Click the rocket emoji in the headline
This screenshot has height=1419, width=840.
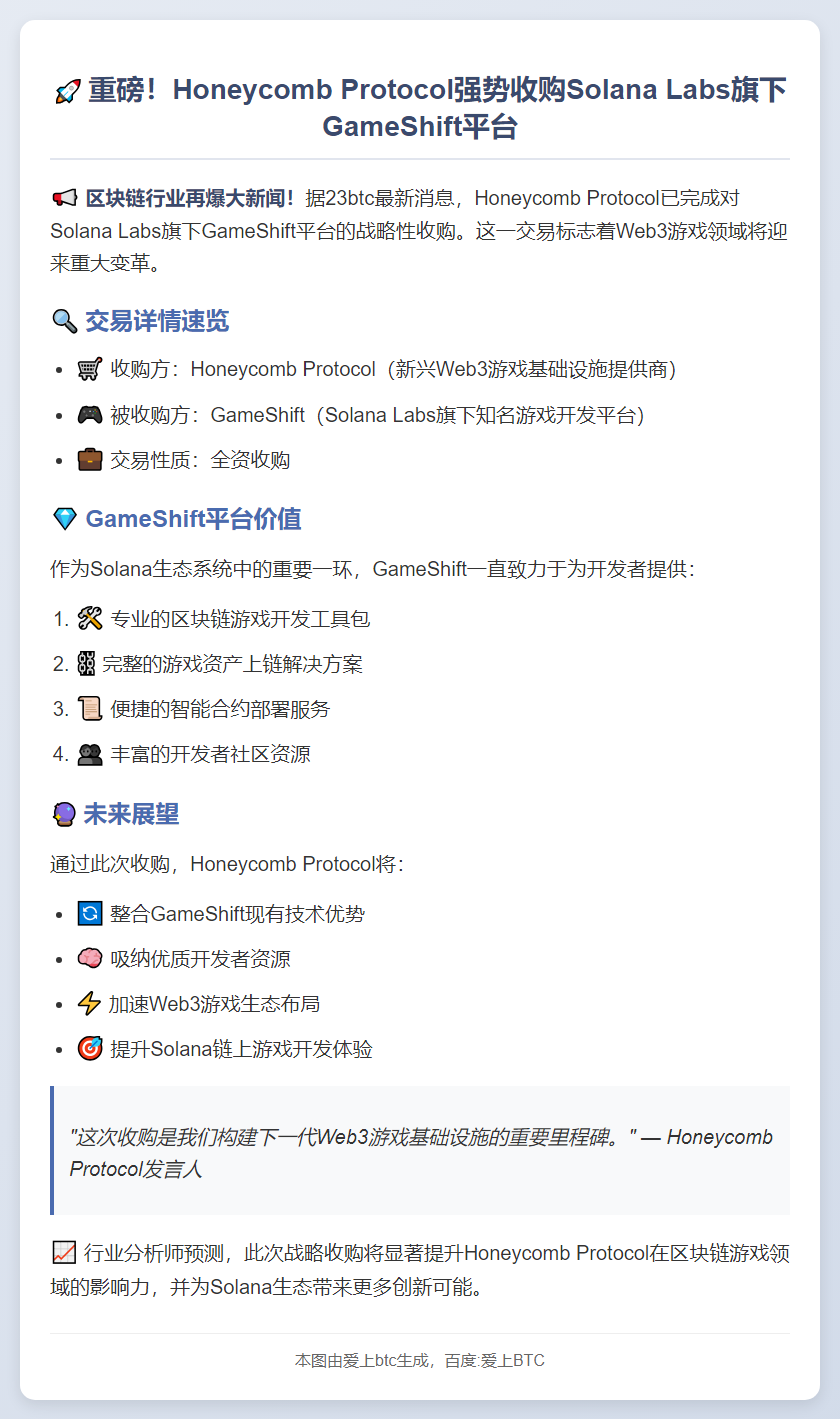pyautogui.click(x=66, y=91)
